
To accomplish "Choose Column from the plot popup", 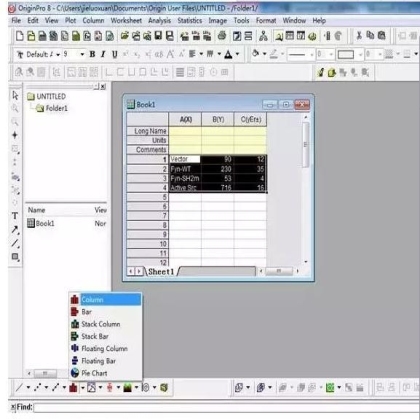I will pos(105,299).
